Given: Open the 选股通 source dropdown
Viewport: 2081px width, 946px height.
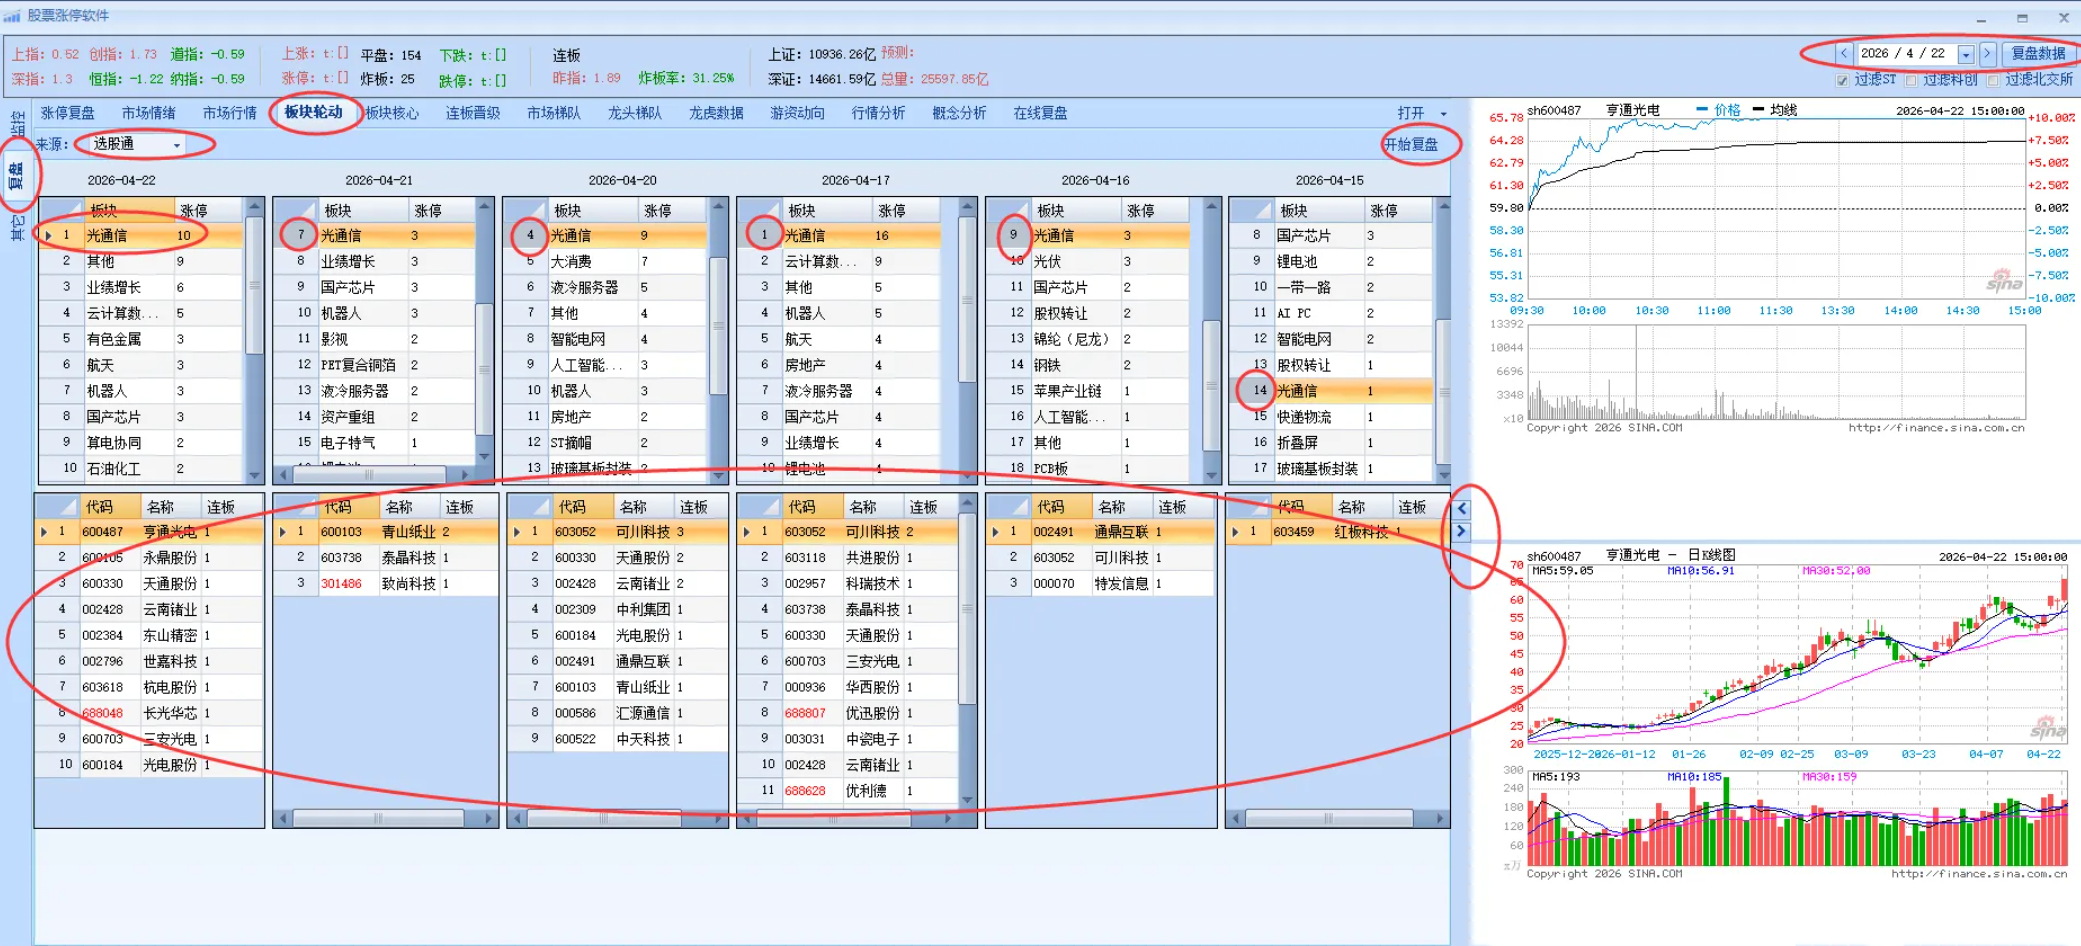Looking at the screenshot, I should pyautogui.click(x=178, y=144).
